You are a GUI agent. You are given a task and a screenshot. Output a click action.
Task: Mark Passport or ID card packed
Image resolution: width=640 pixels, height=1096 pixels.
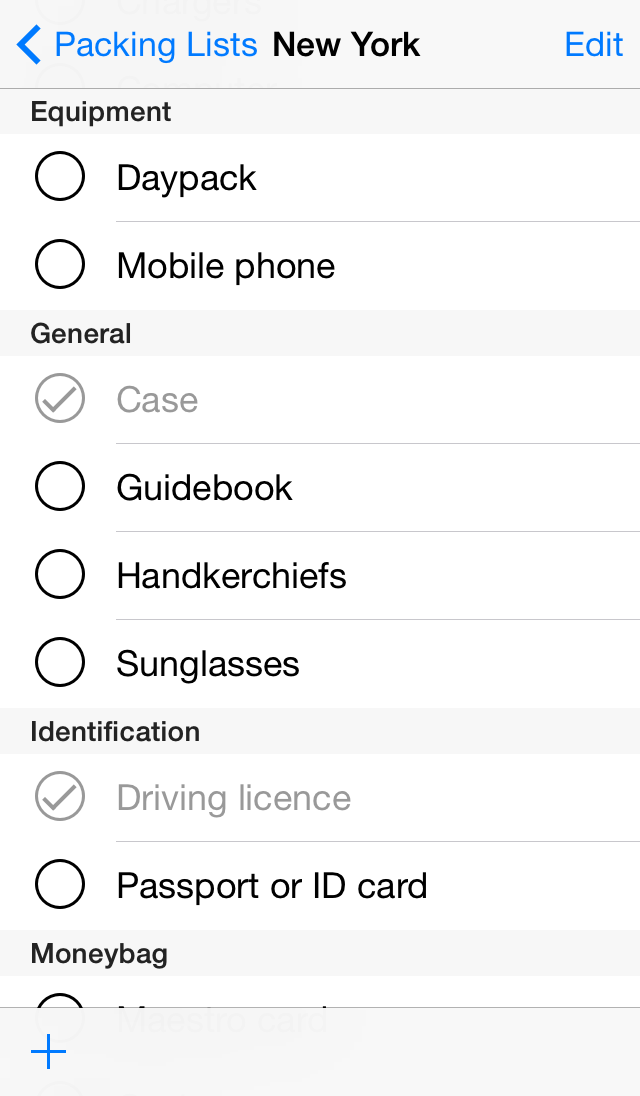coord(60,886)
